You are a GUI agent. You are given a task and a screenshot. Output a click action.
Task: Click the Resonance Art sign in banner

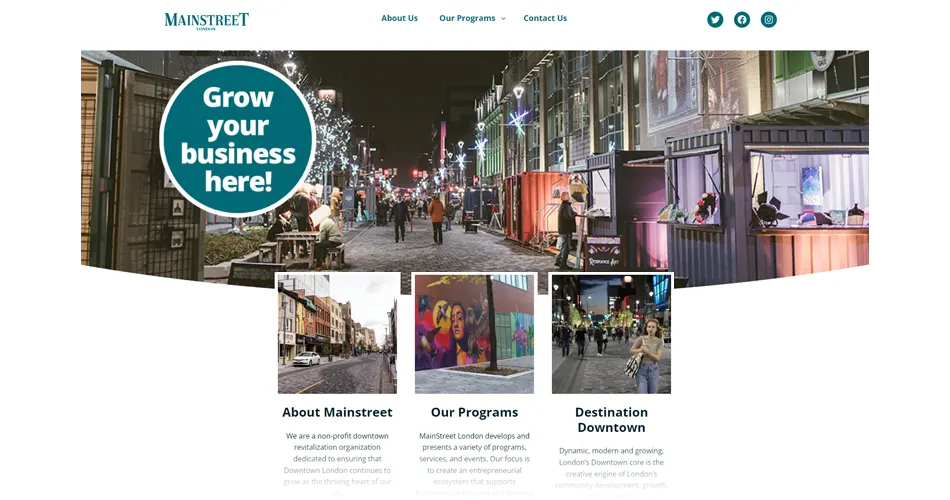pyautogui.click(x=603, y=253)
